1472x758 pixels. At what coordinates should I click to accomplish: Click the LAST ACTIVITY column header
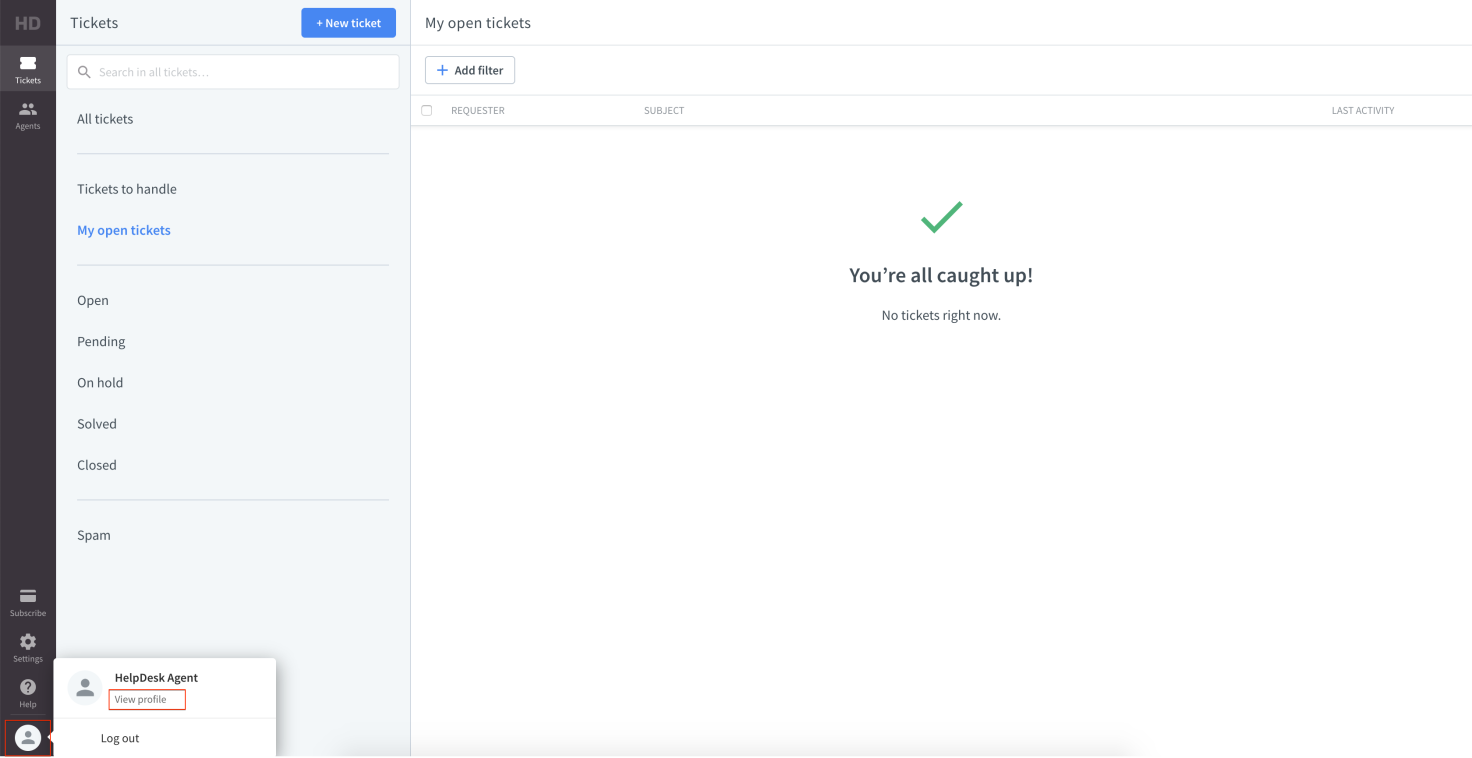pyautogui.click(x=1363, y=110)
